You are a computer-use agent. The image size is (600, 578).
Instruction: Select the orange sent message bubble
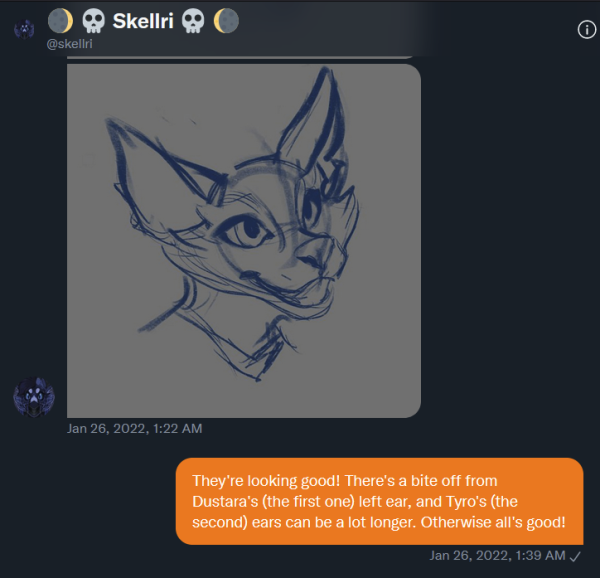[x=380, y=501]
